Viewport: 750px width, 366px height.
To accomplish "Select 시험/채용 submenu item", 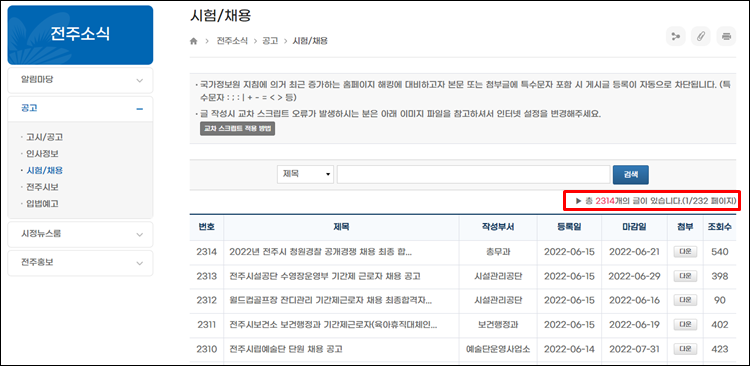I will click(44, 170).
